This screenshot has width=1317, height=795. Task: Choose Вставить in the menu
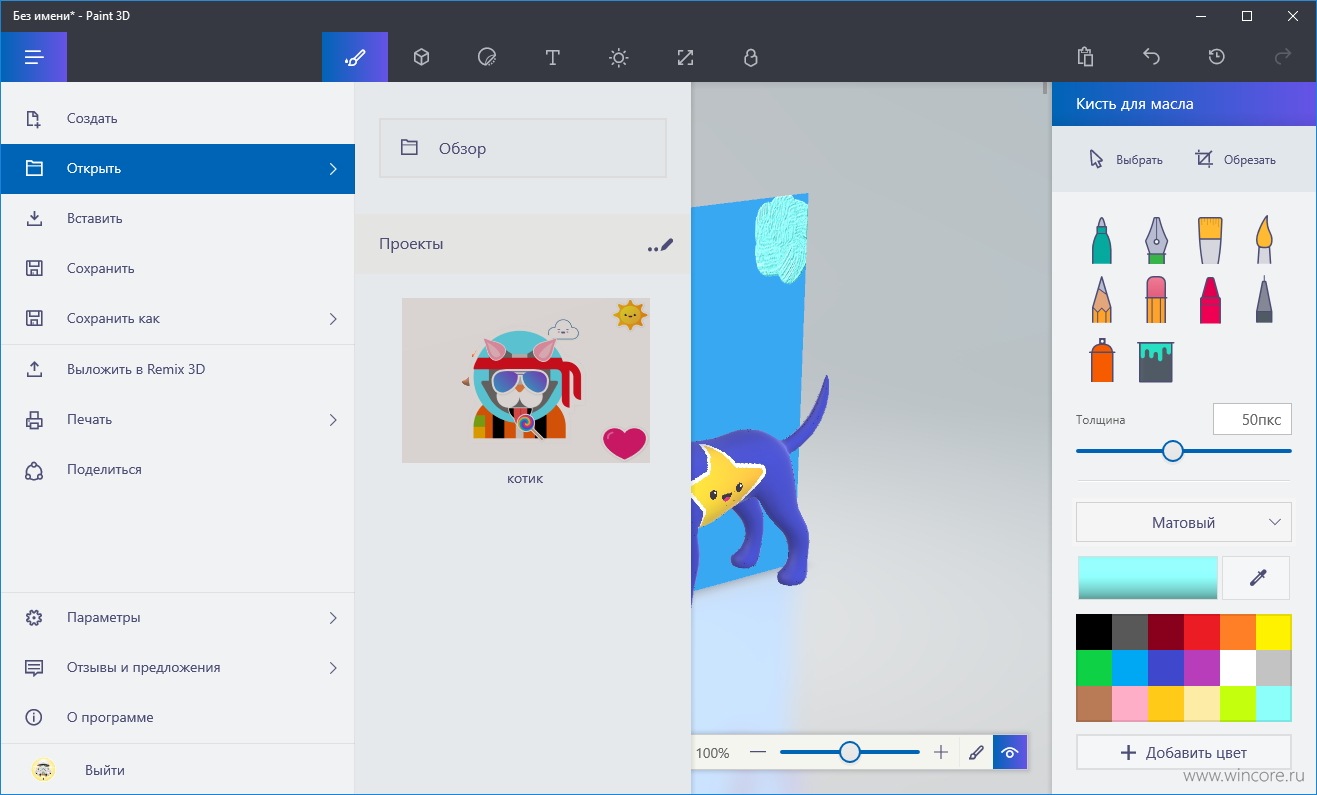pyautogui.click(x=177, y=218)
